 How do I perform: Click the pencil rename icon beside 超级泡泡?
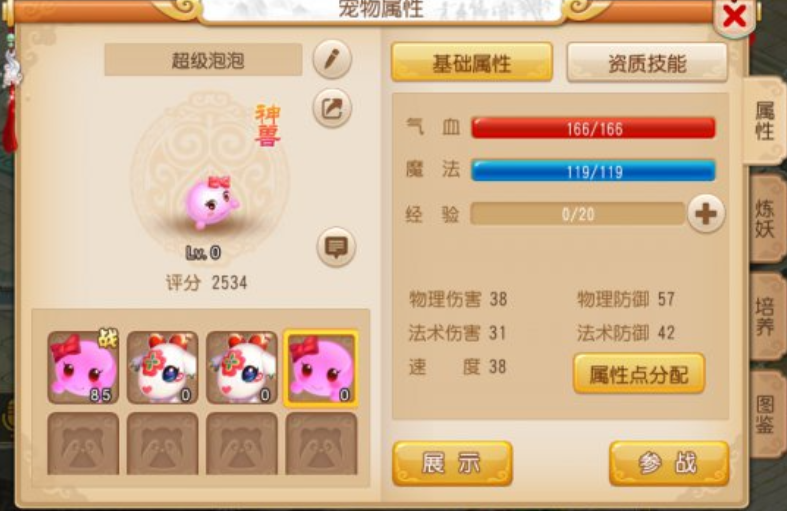coord(332,59)
